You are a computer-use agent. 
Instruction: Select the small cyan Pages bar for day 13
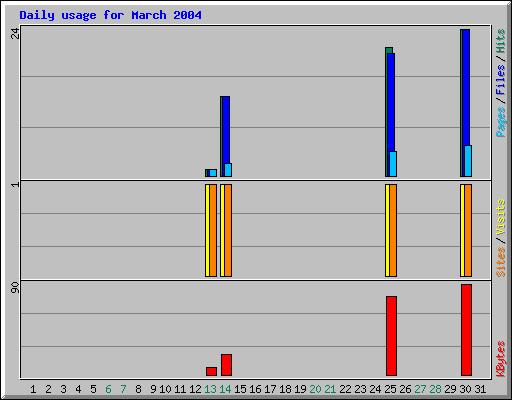coord(213,173)
